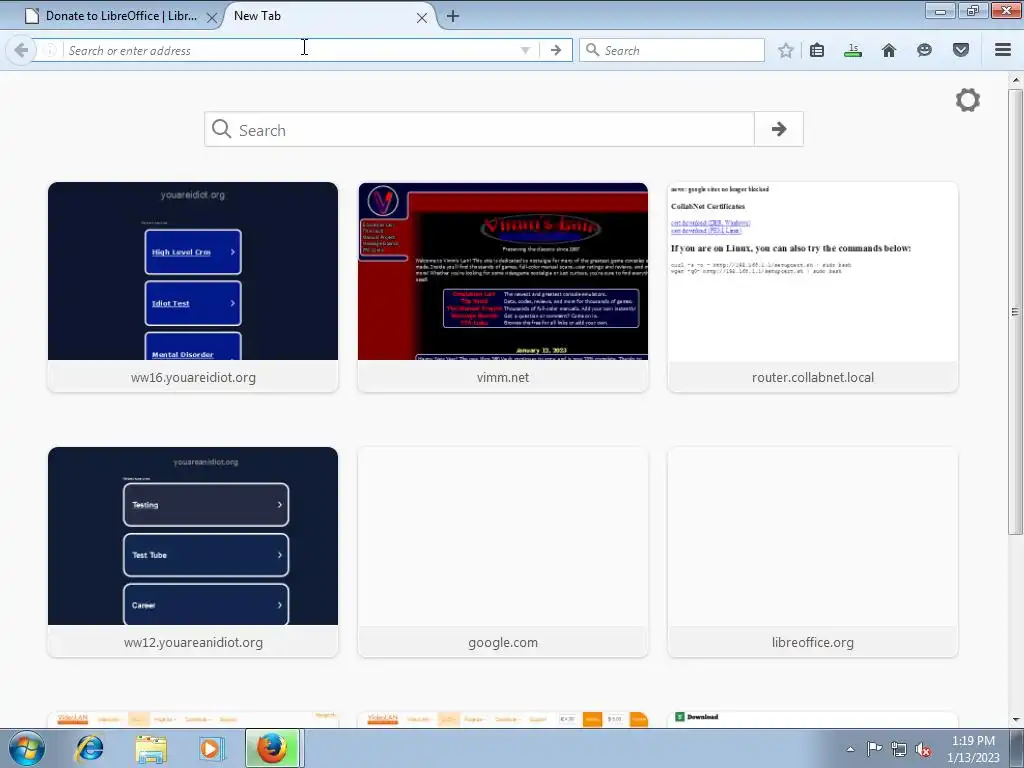Bookmark this page with the star icon
Screen dimensions: 1024x768
pyautogui.click(x=786, y=50)
